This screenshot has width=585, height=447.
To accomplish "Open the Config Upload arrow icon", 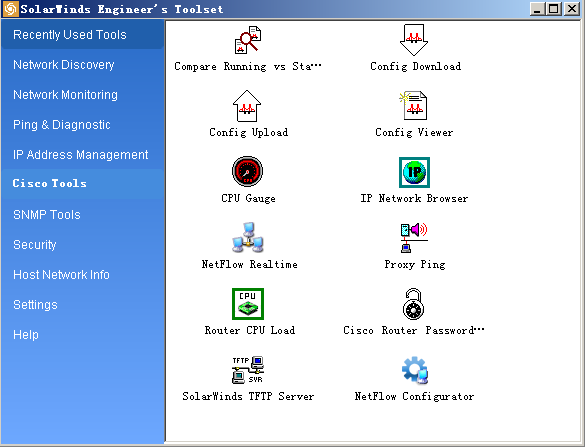I will (x=247, y=106).
